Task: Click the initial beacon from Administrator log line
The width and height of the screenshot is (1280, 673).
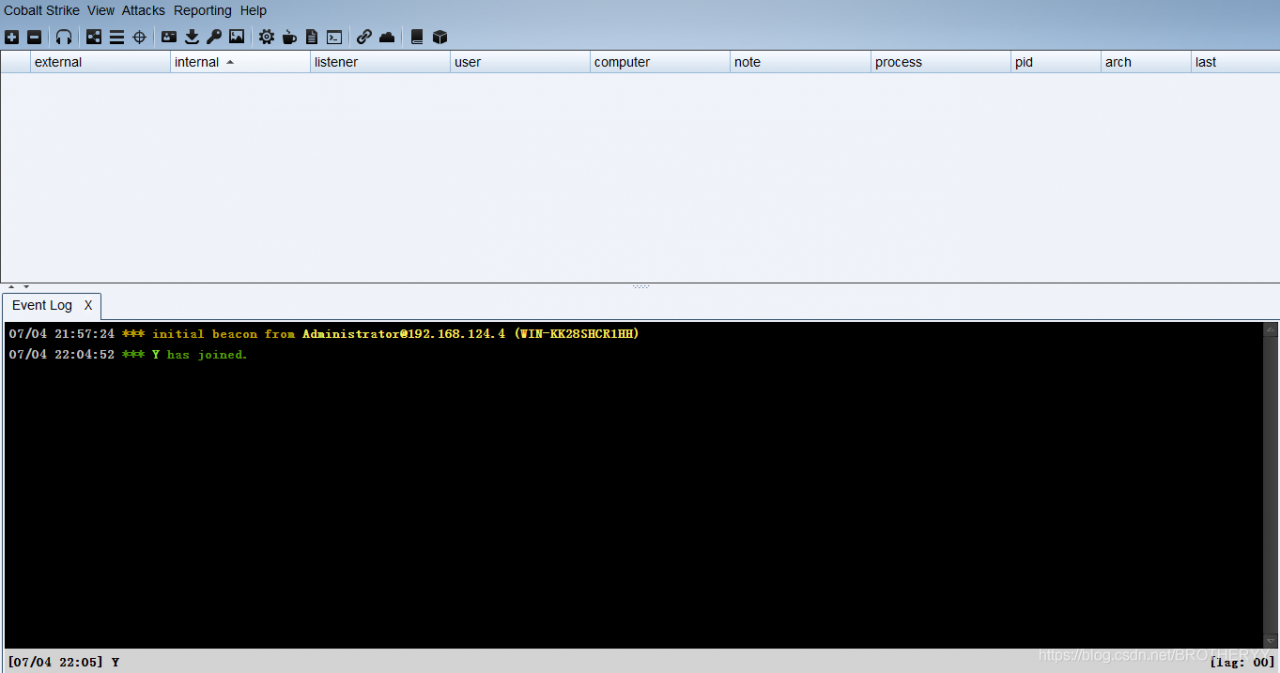Action: click(x=324, y=334)
